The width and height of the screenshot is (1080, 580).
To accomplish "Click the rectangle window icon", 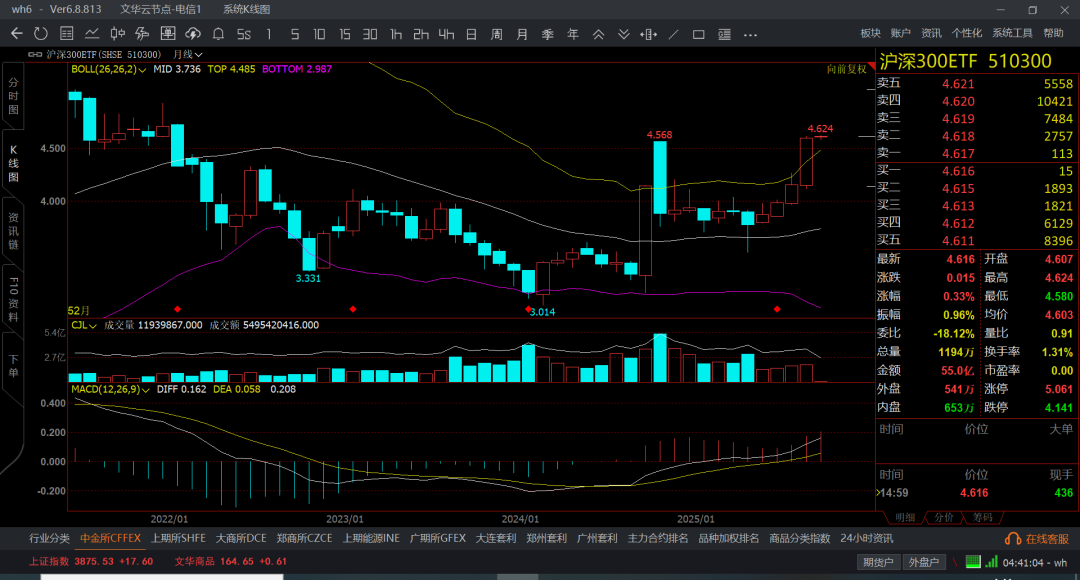I will pos(698,34).
